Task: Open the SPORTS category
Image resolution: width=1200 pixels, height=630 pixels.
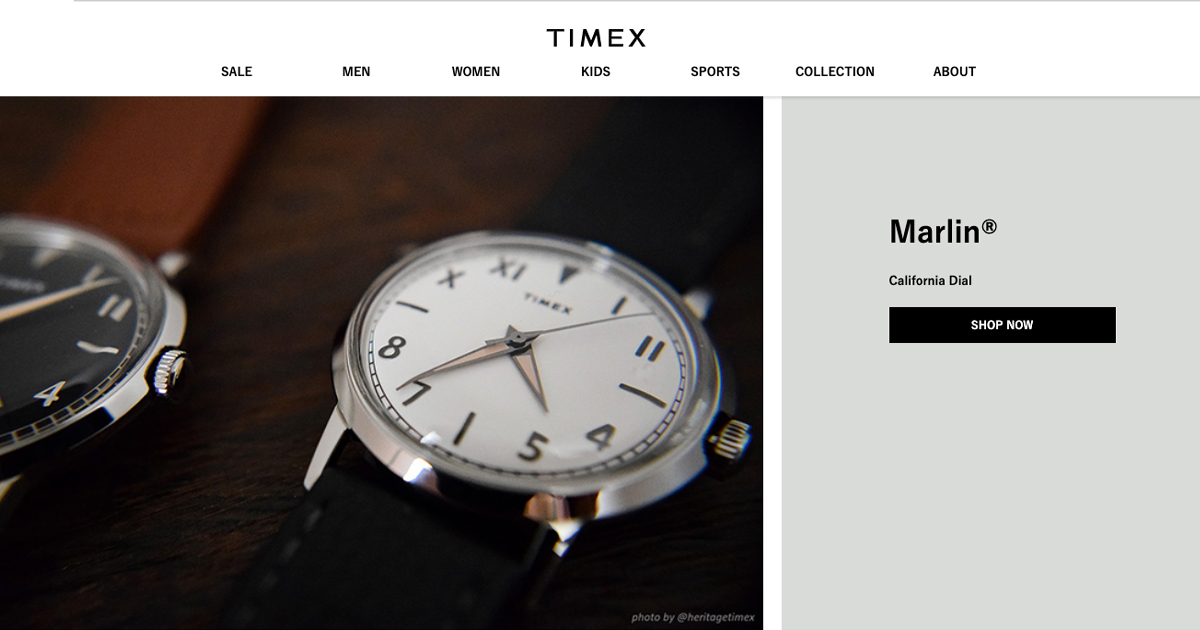Action: (715, 71)
